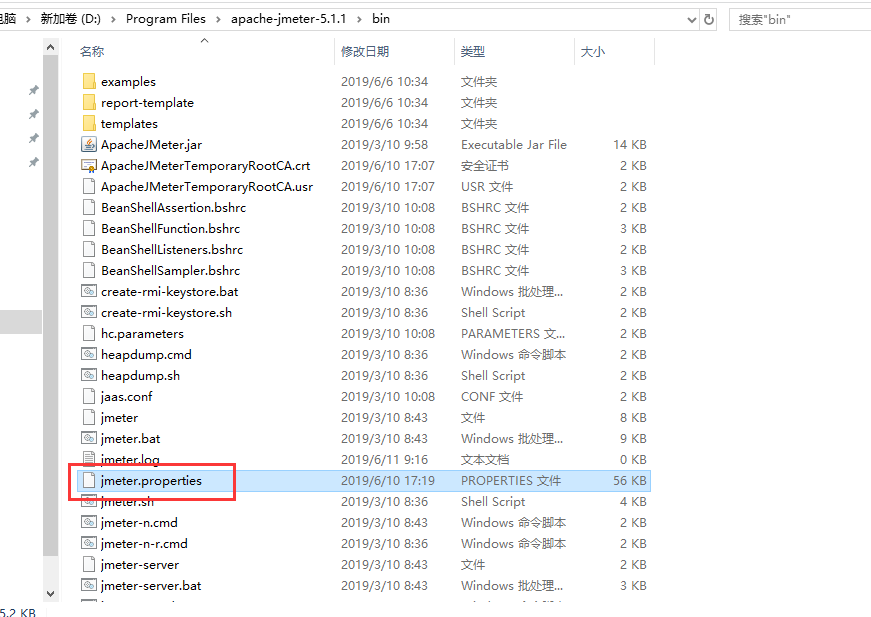Go to 新加卷 (D:) in the breadcrumb
Image resolution: width=871 pixels, height=617 pixels.
pyautogui.click(x=71, y=19)
